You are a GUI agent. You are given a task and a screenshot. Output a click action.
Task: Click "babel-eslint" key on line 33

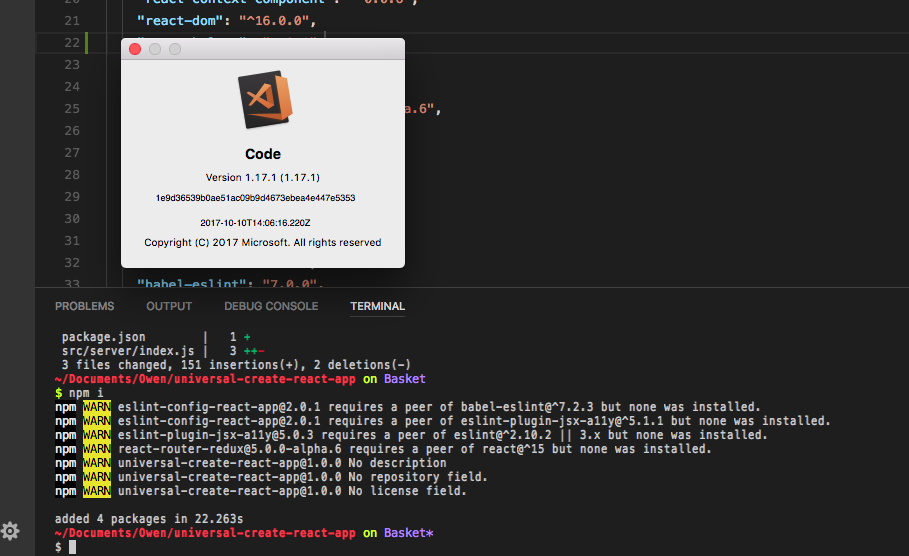point(192,284)
